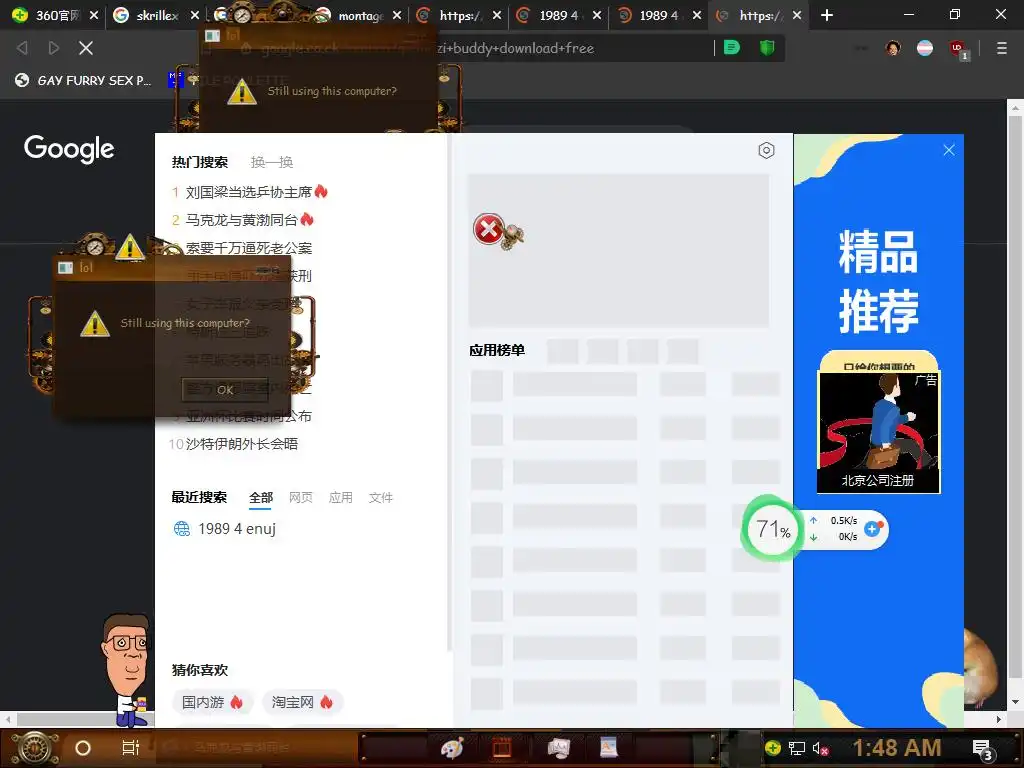The image size is (1024, 768).
Task: Open the steampunk Start button
Action: [35, 748]
